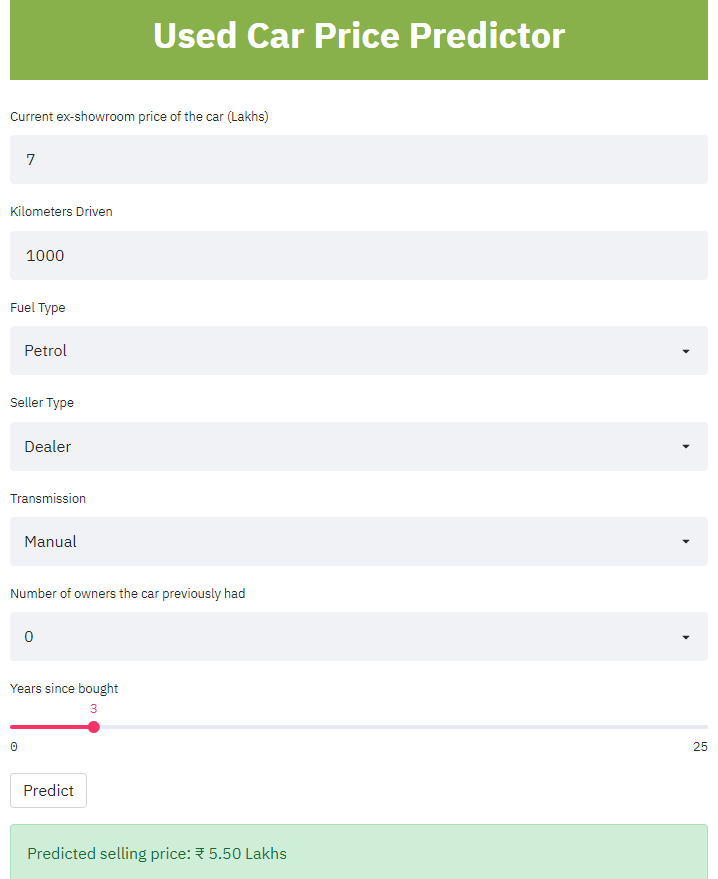This screenshot has width=718, height=879.
Task: Open the Fuel Type dropdown arrow
Action: 686,351
